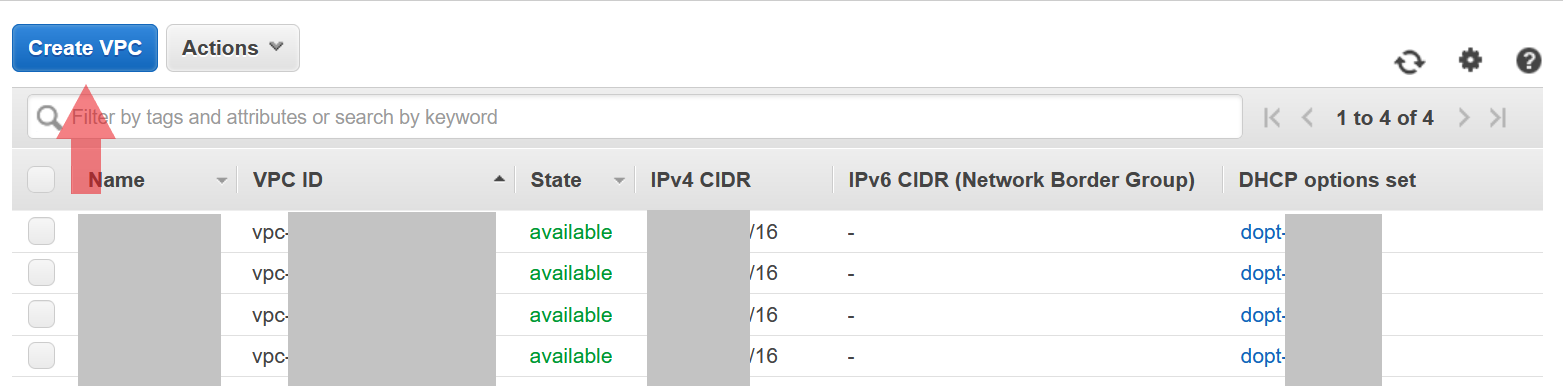Check the fourth VPC row checkbox

(x=41, y=355)
